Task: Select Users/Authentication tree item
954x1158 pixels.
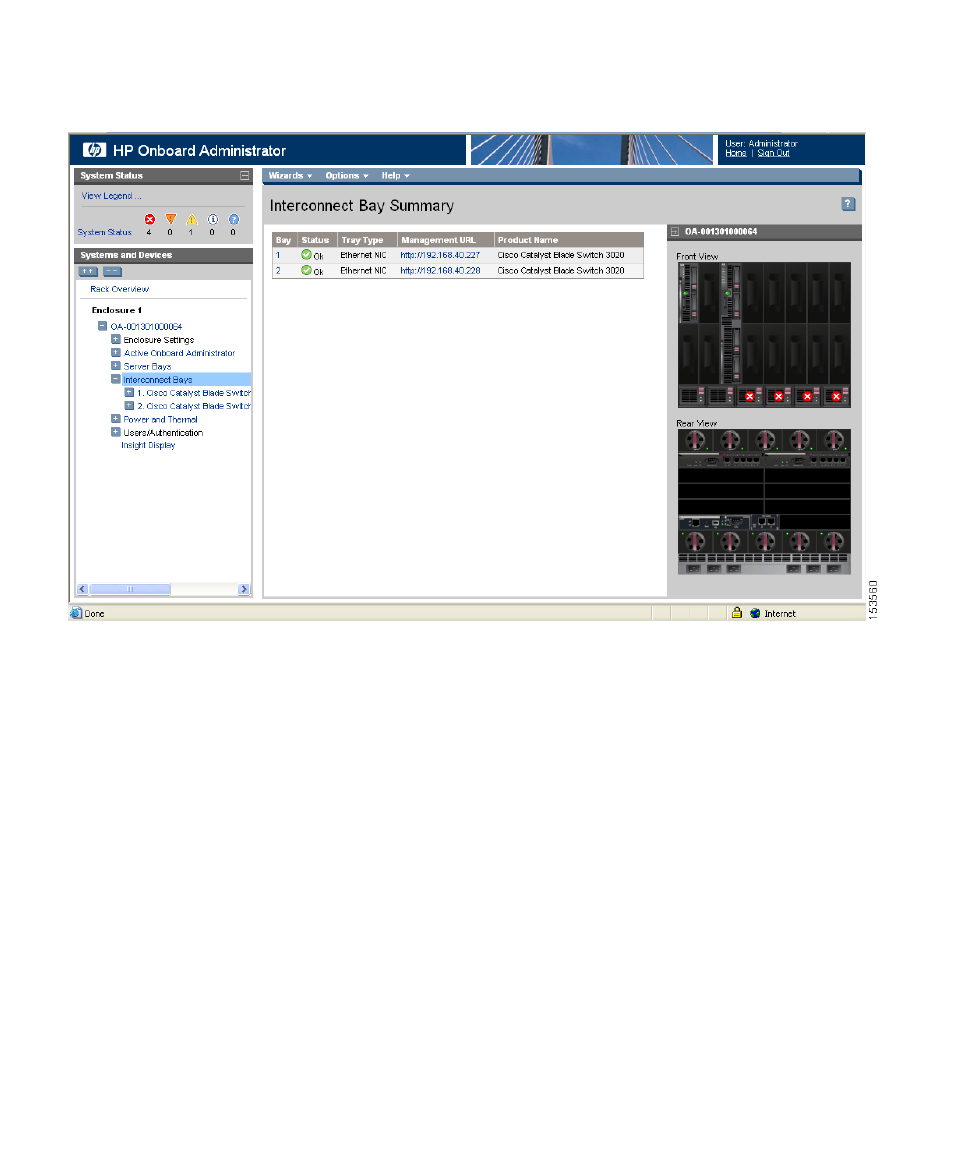Action: coord(163,433)
